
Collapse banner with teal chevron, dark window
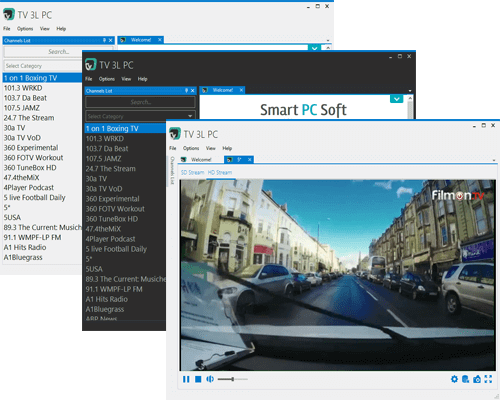[397, 99]
